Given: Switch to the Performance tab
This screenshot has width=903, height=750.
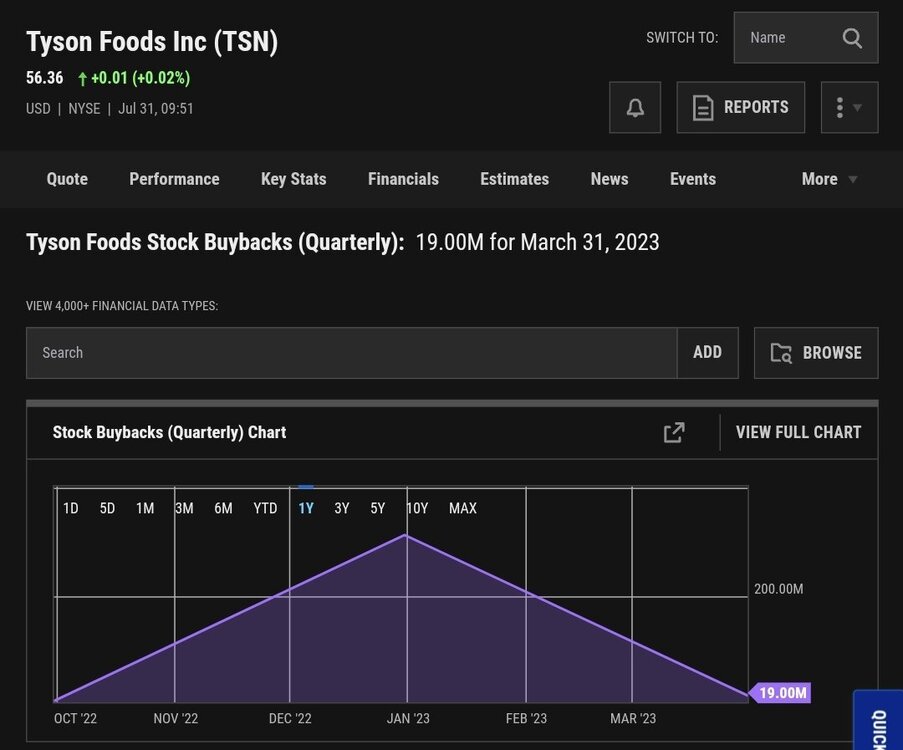Looking at the screenshot, I should coord(174,179).
